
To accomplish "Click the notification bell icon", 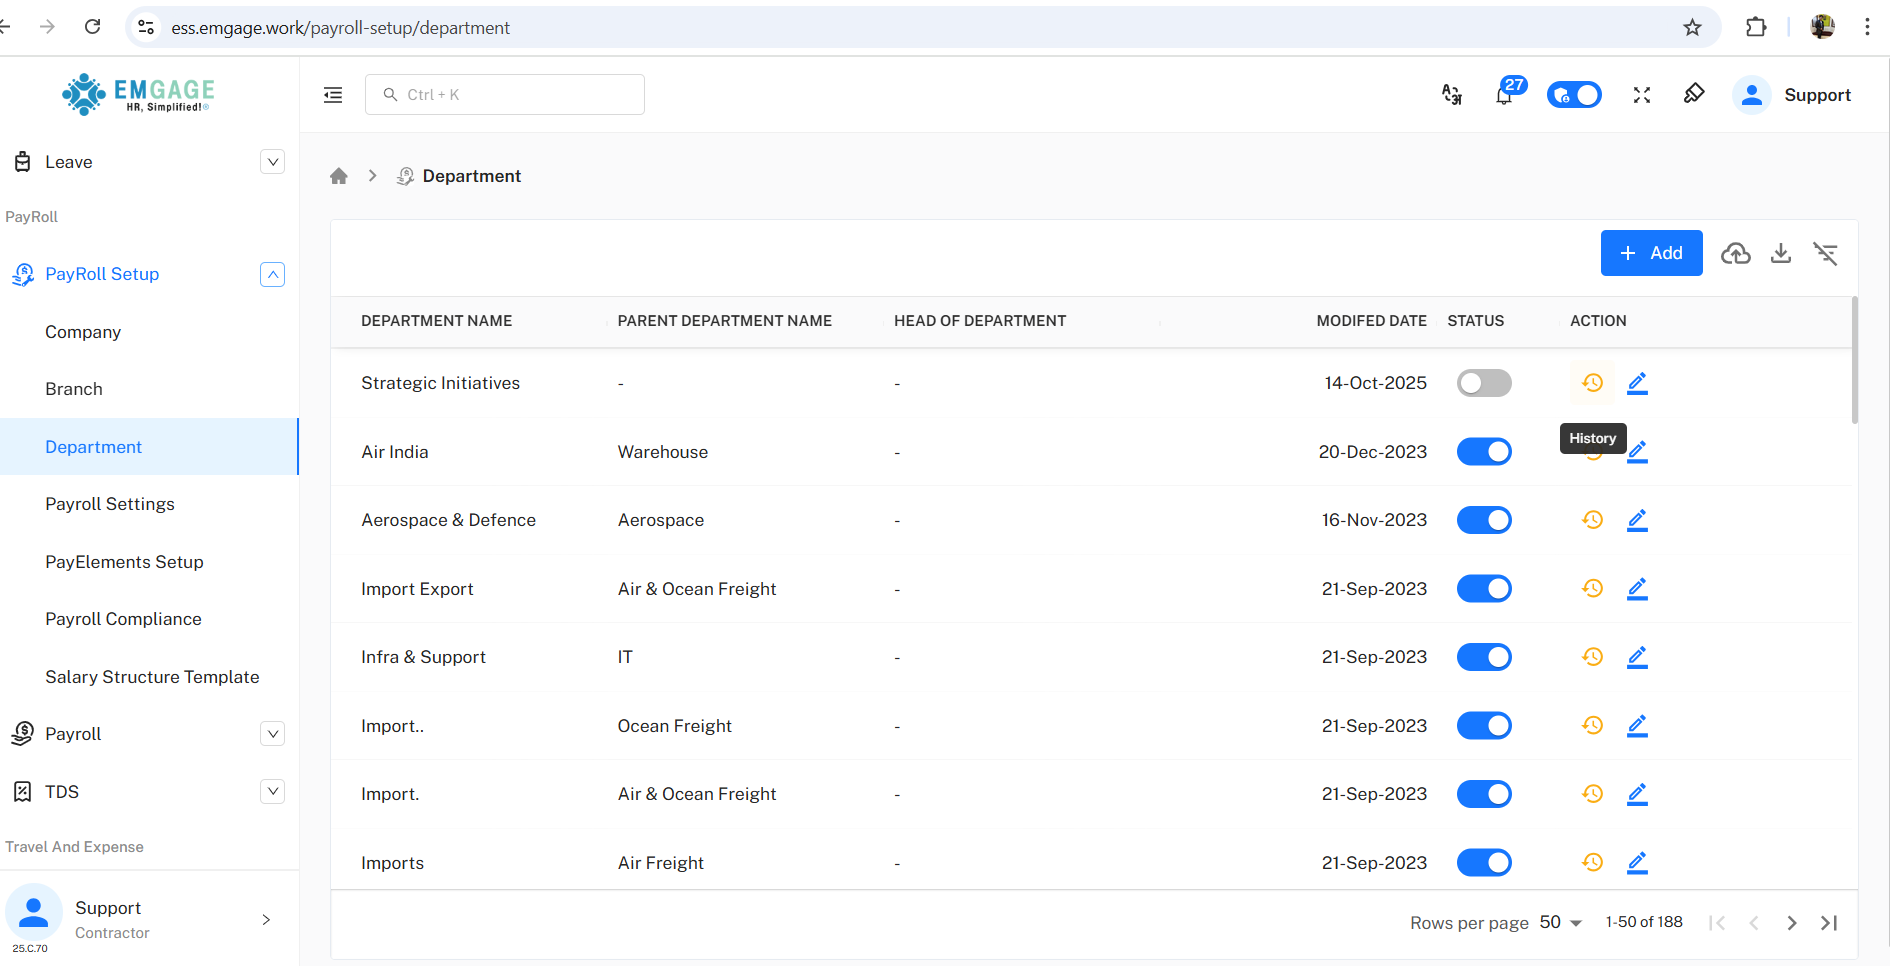I will pos(1504,95).
